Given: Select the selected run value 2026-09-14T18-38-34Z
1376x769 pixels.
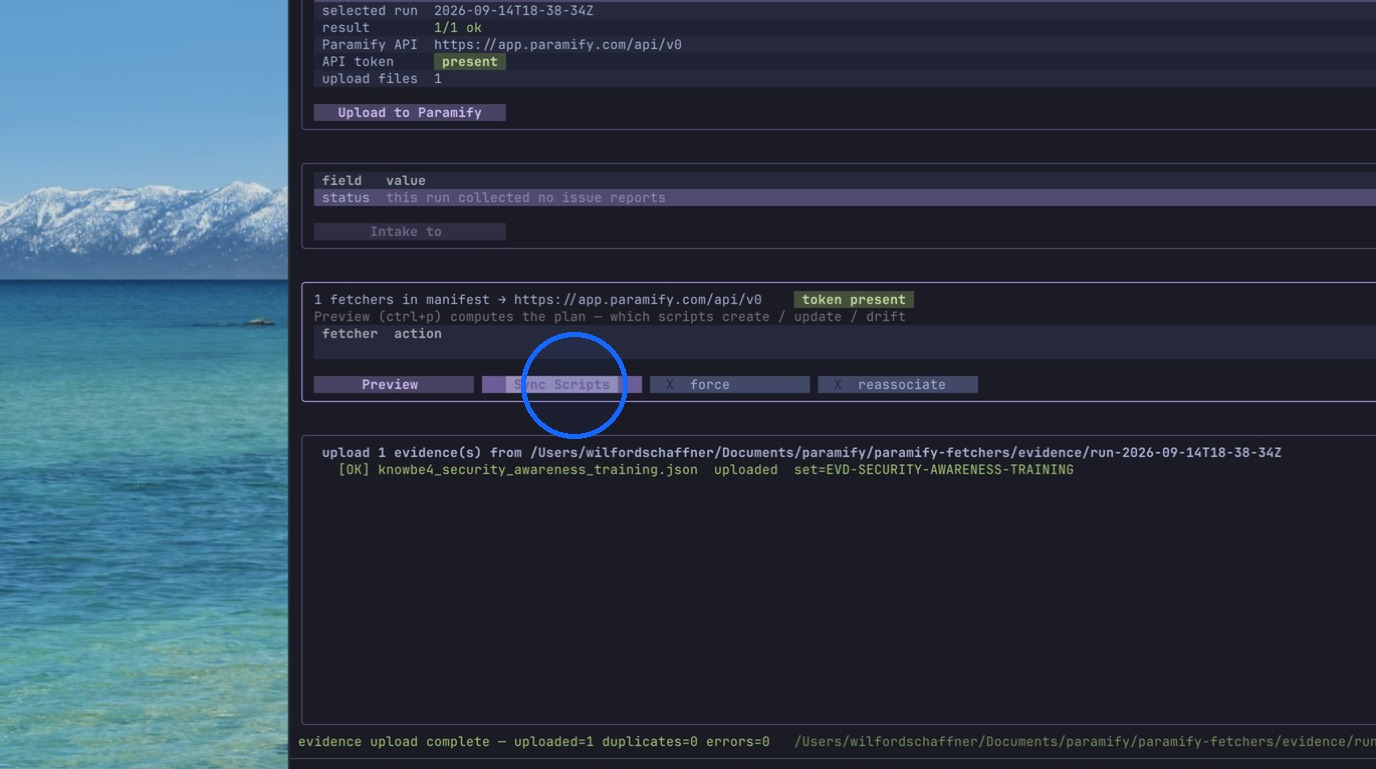Looking at the screenshot, I should point(514,11).
